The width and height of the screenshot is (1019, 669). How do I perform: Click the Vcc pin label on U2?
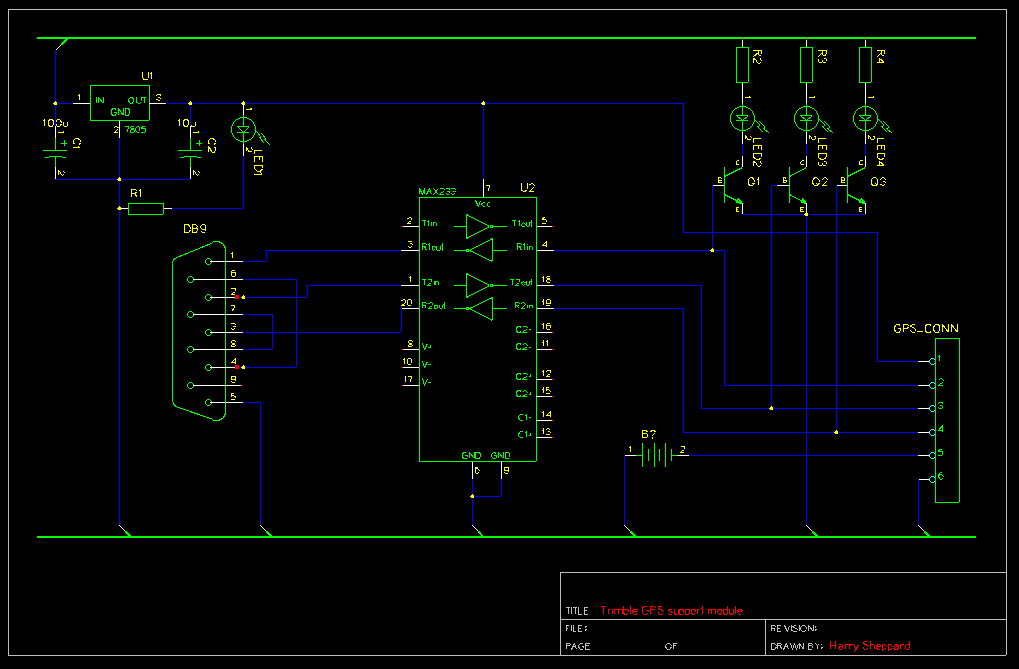(x=483, y=204)
